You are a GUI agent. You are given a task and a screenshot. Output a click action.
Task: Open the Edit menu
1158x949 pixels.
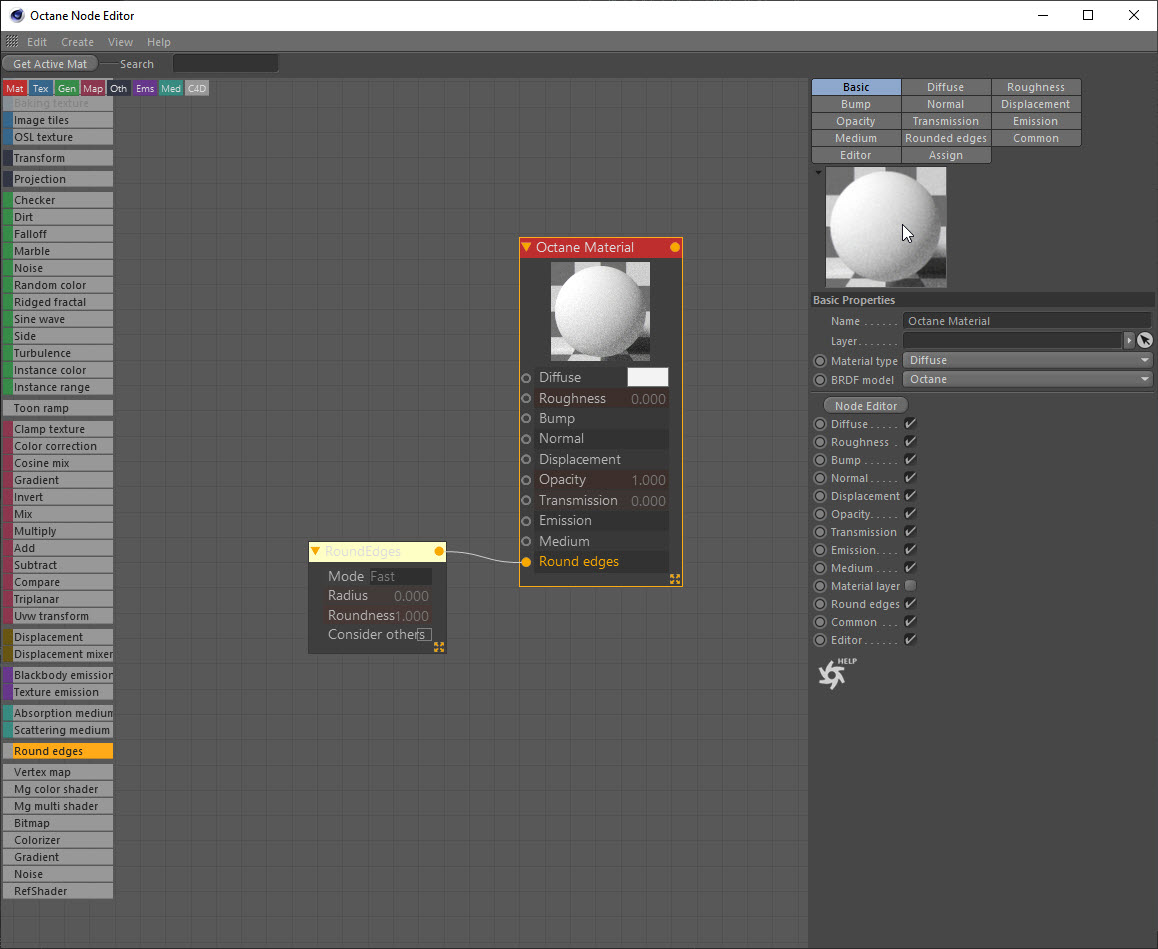tap(37, 42)
